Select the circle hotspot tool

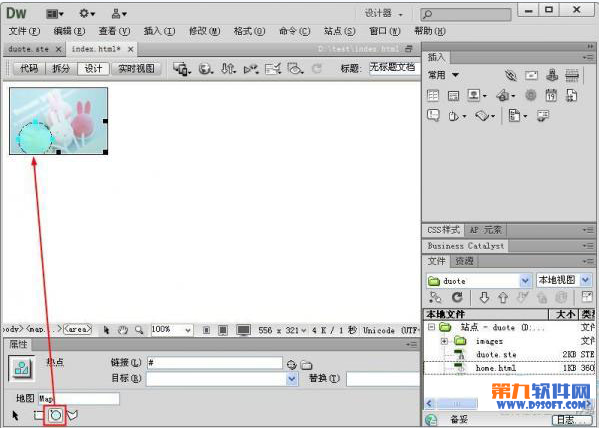coord(56,415)
